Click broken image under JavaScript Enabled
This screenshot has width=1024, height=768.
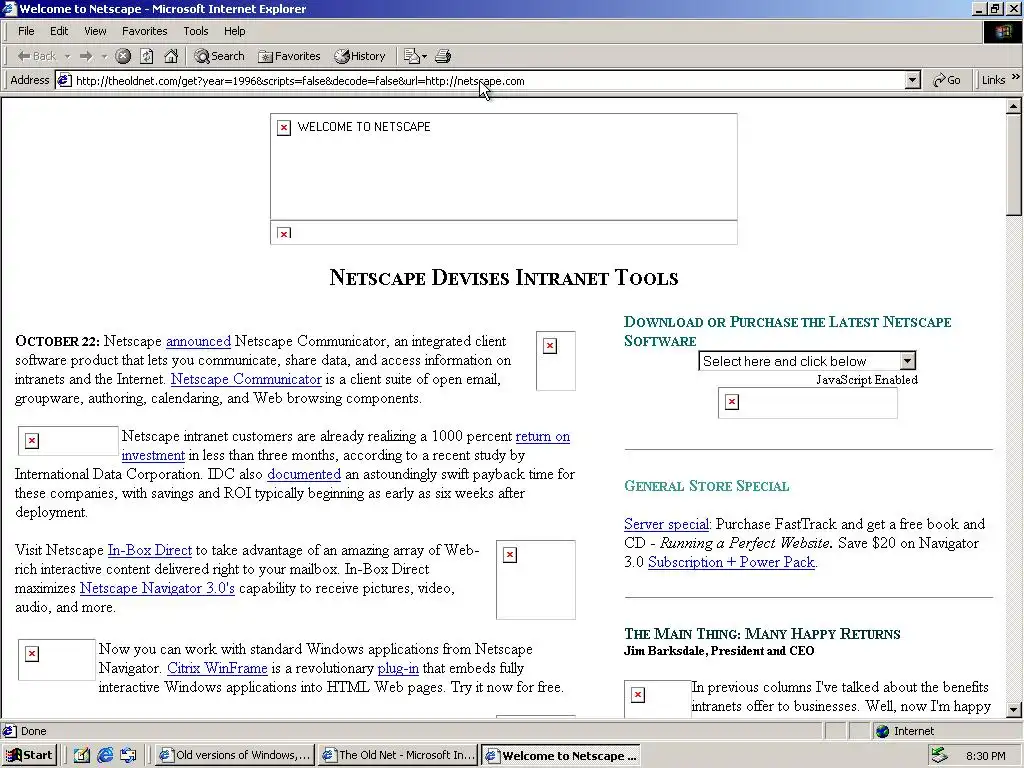(807, 402)
